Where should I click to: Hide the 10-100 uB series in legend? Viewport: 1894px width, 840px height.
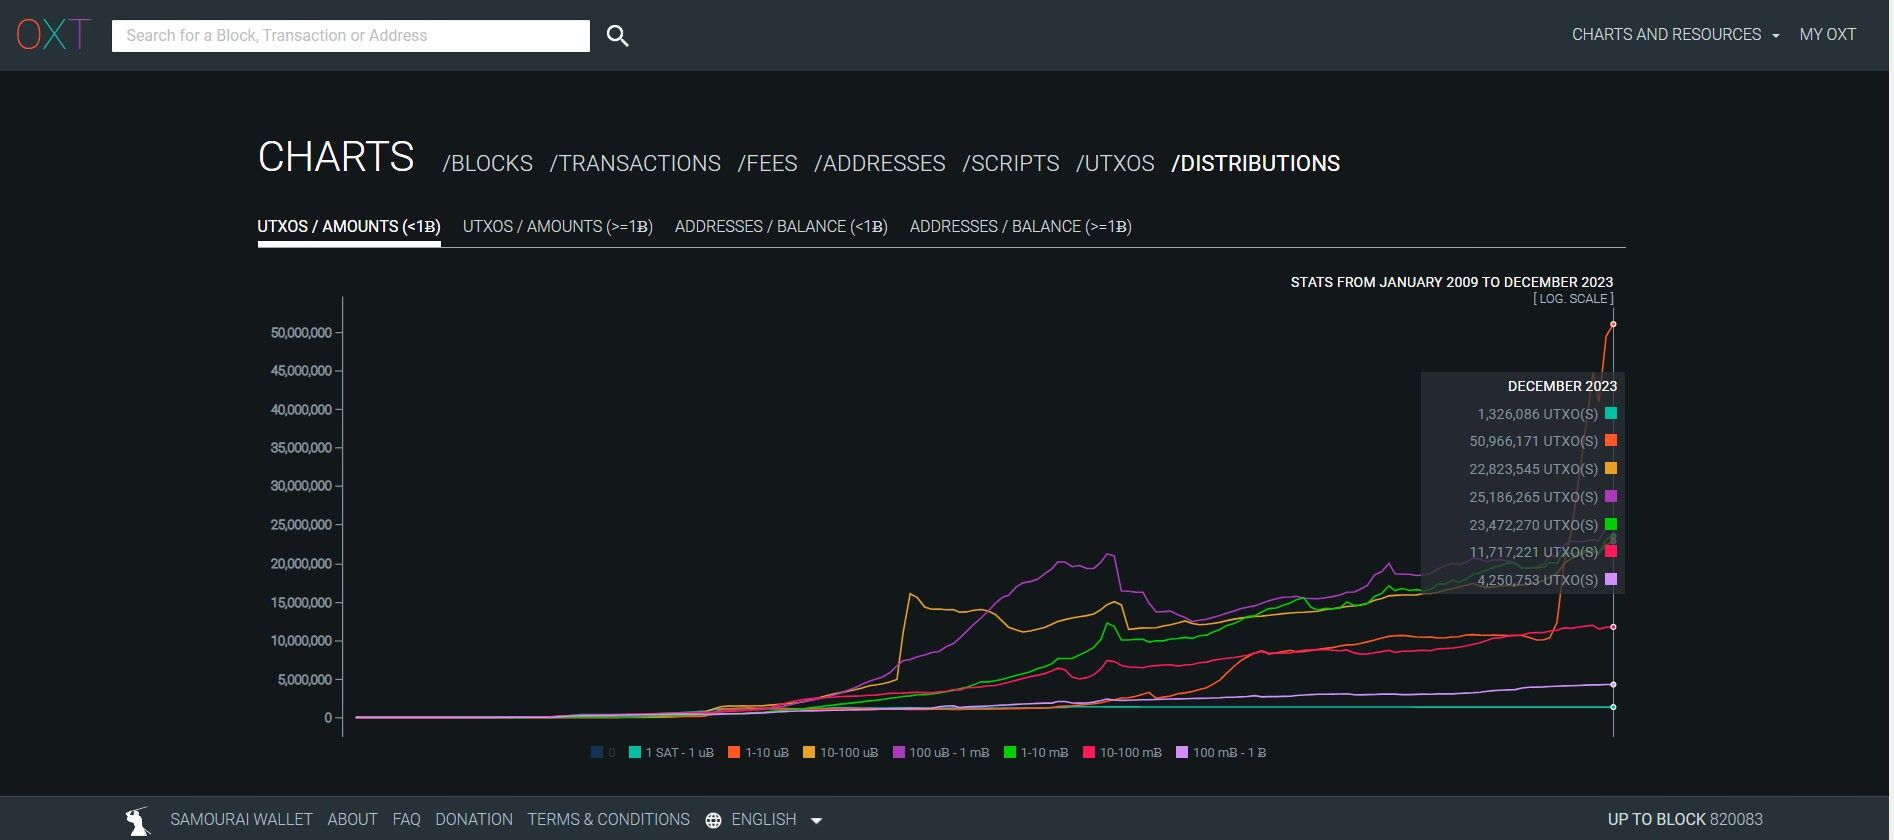840,752
